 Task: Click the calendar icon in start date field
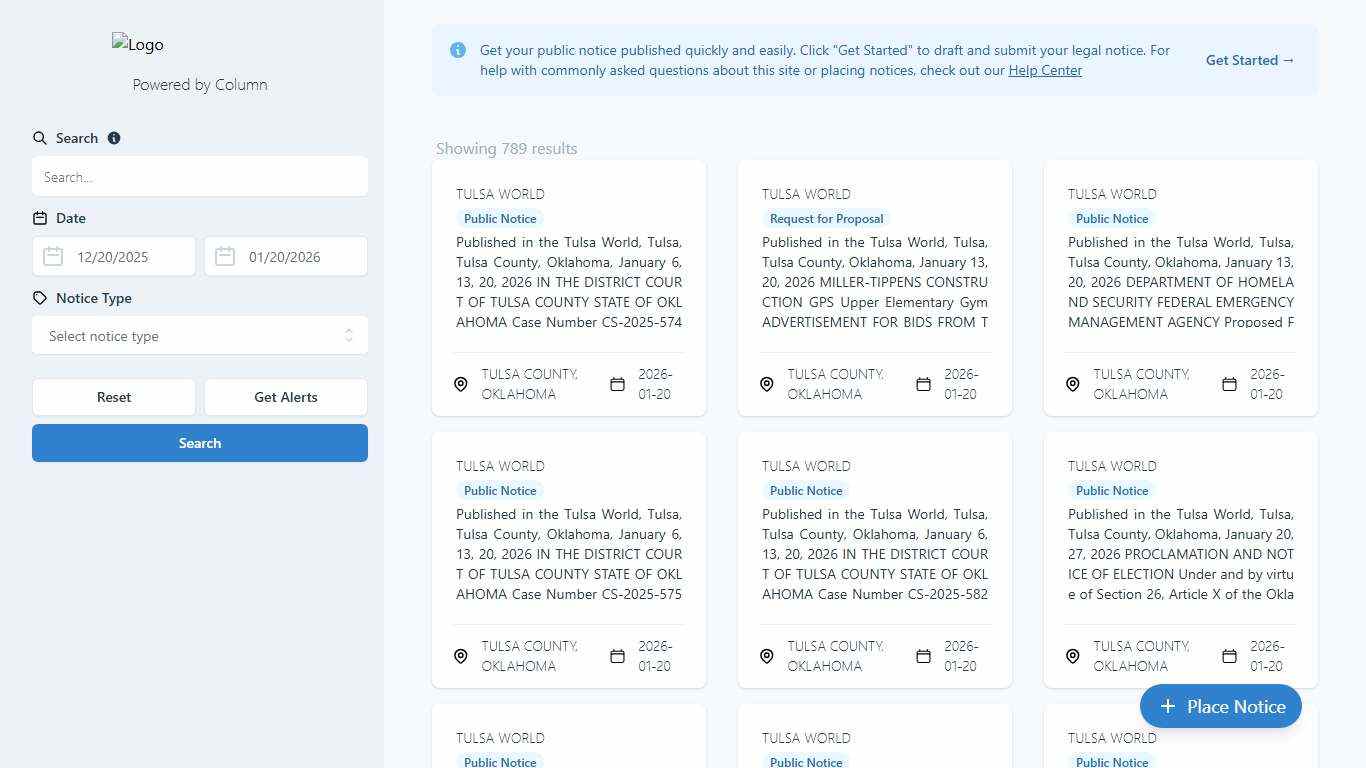[53, 257]
